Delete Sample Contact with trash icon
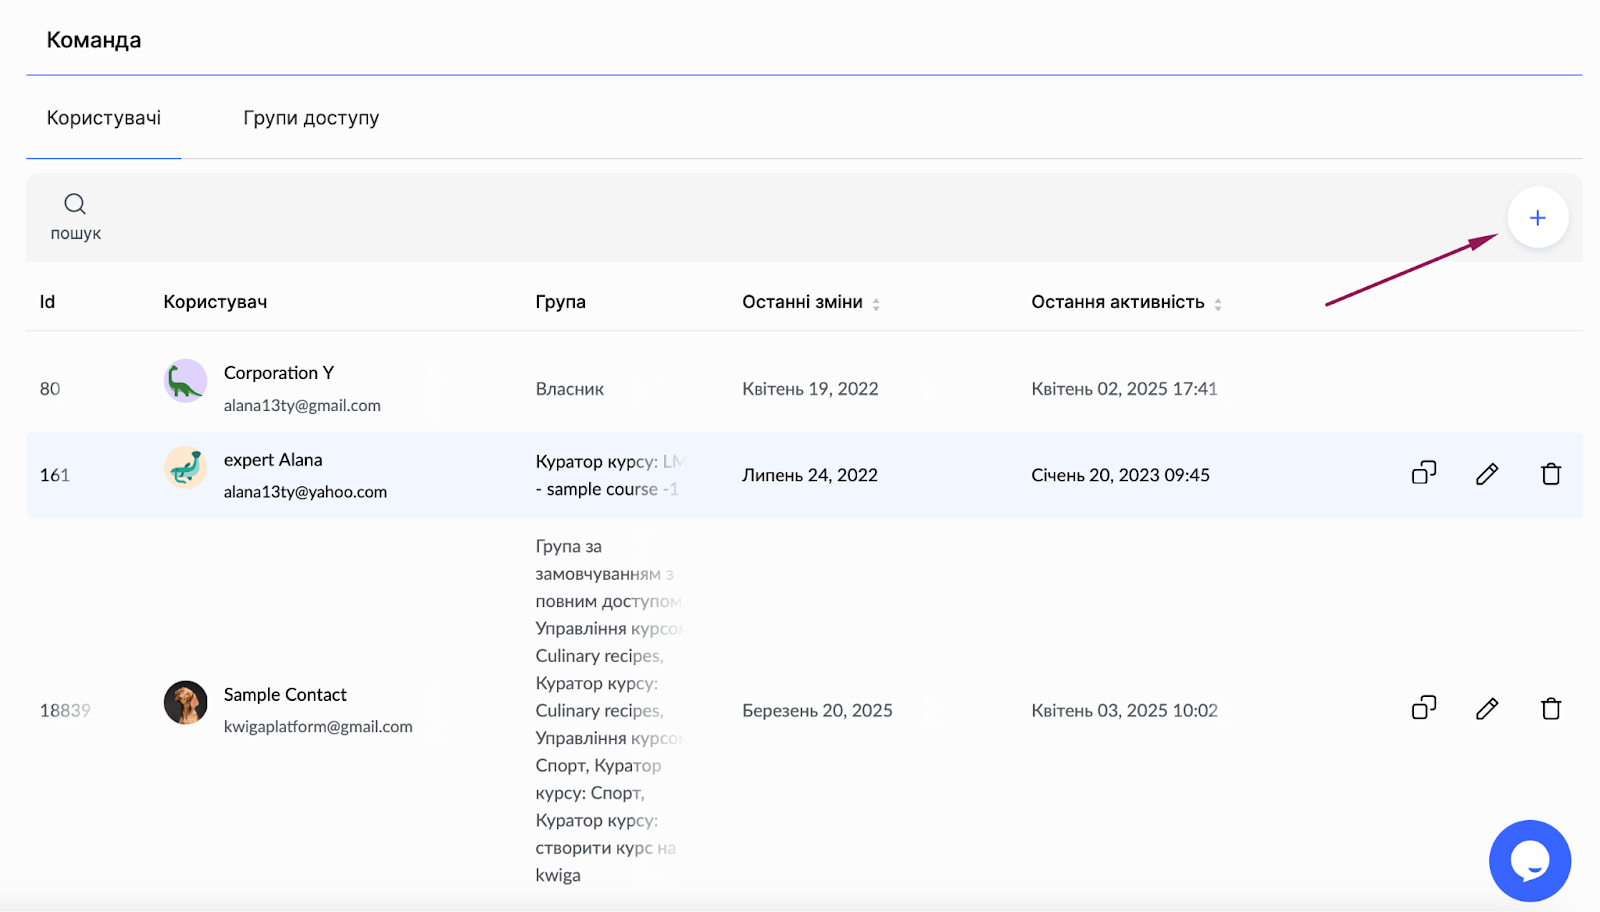The height and width of the screenshot is (912, 1600). point(1551,709)
